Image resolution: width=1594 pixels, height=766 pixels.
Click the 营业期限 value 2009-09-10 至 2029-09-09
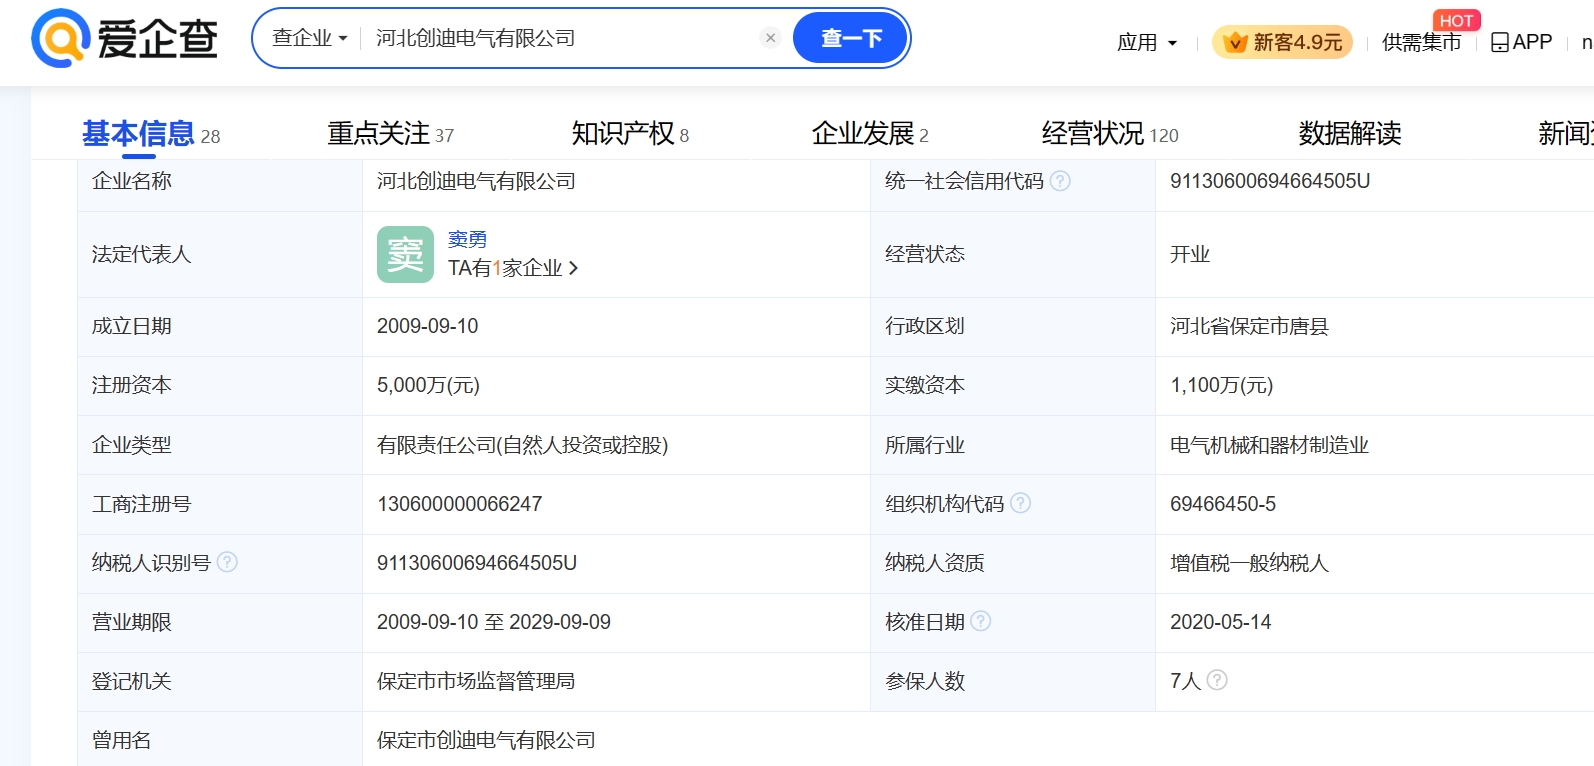coord(493,622)
